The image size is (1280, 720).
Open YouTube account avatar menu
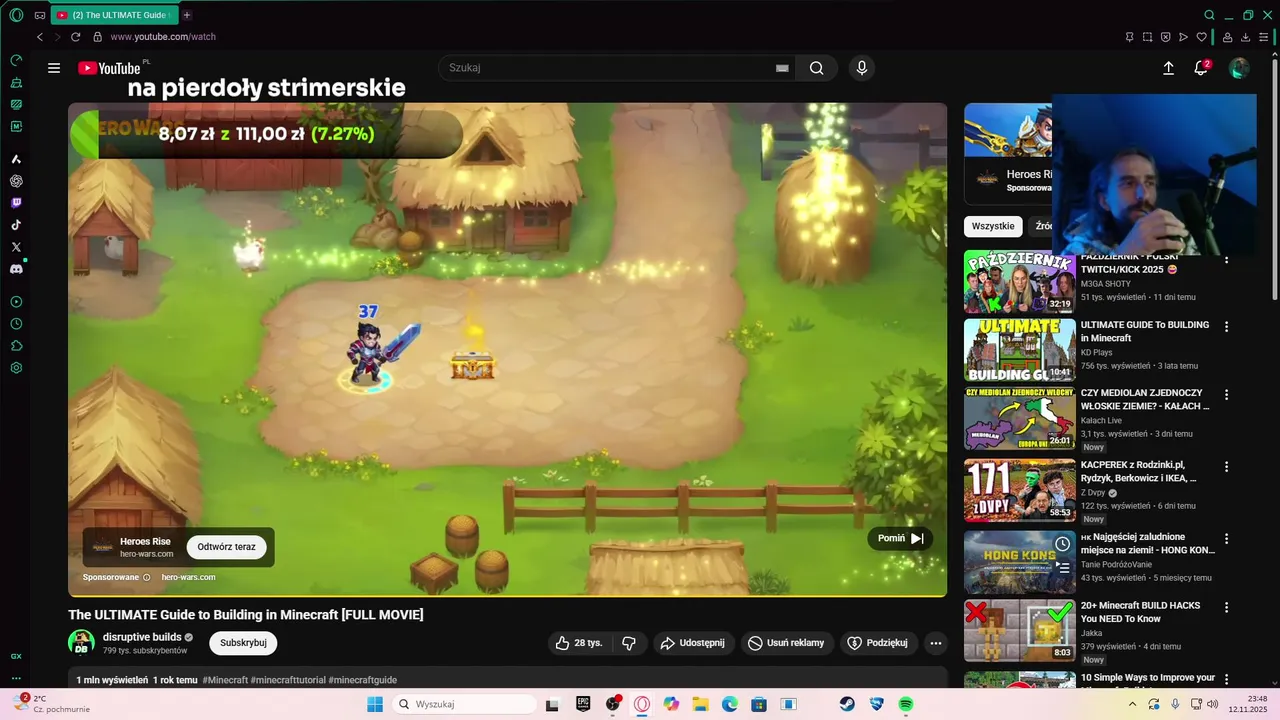pos(1239,68)
